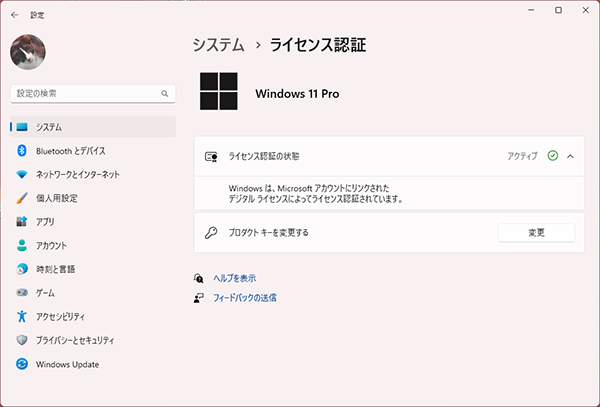Collapse the ライセンス認証の状態 section chevron
Screen dimensions: 600x407
tap(571, 156)
